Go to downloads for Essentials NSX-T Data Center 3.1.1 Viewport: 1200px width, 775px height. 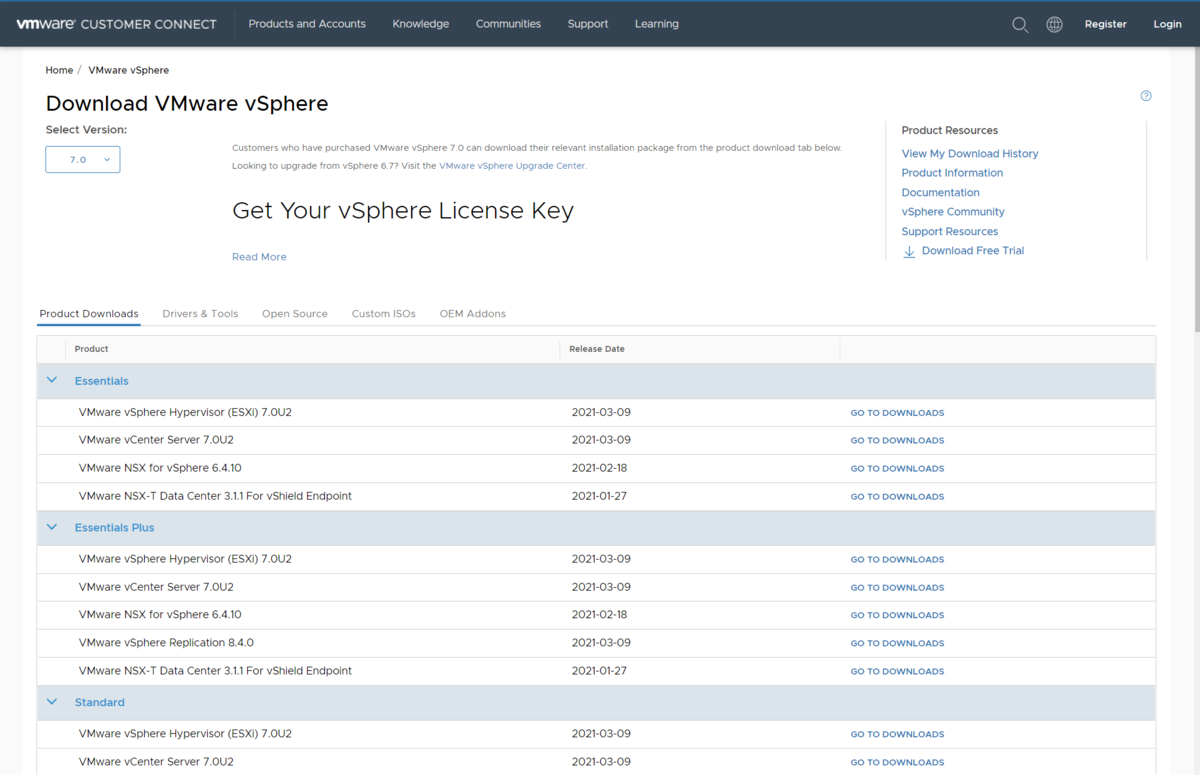point(897,497)
